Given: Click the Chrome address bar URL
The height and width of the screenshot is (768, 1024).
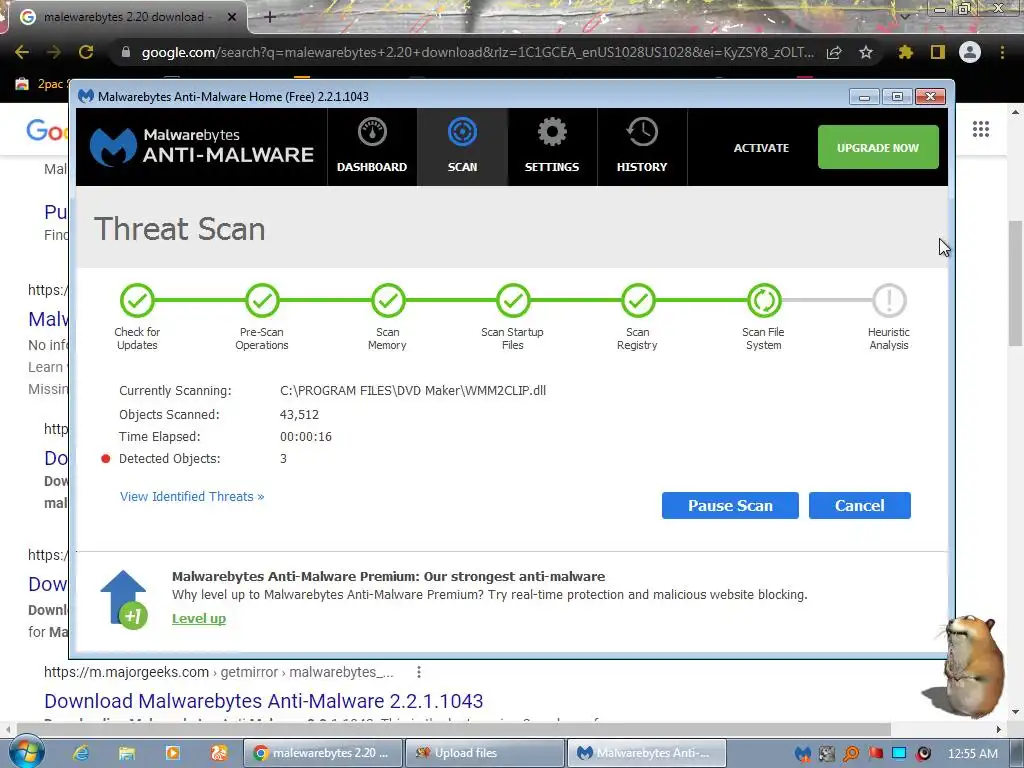Looking at the screenshot, I should point(478,52).
